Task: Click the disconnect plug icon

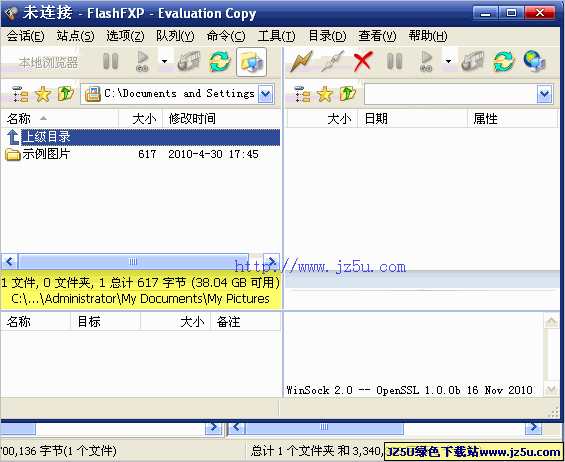Action: coord(332,62)
